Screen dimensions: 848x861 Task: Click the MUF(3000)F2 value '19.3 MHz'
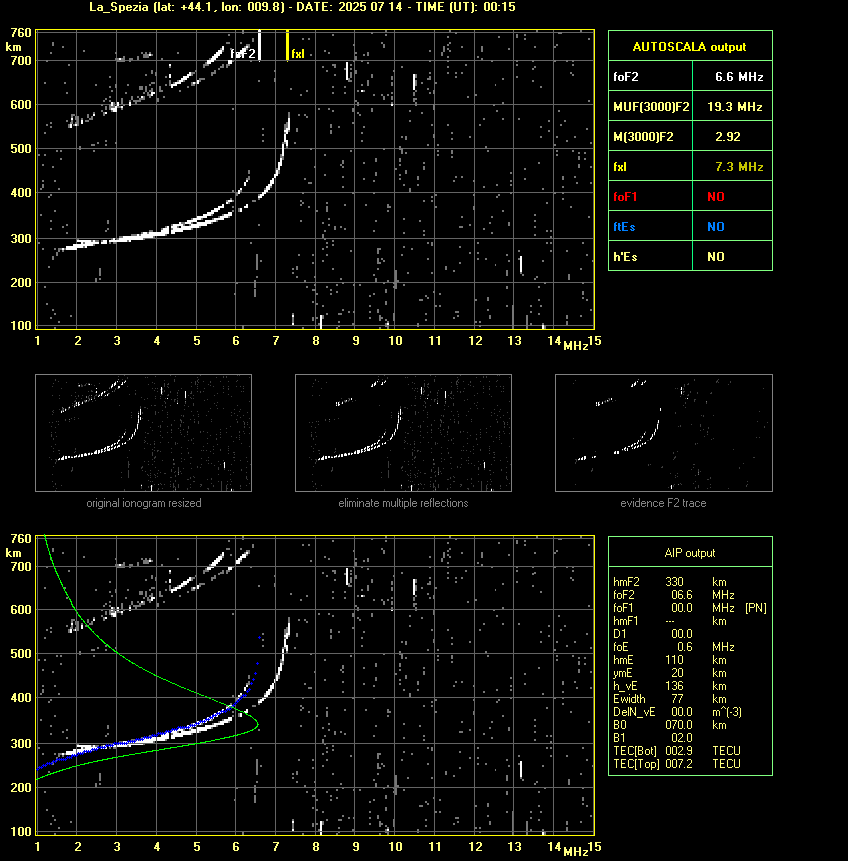coord(735,107)
